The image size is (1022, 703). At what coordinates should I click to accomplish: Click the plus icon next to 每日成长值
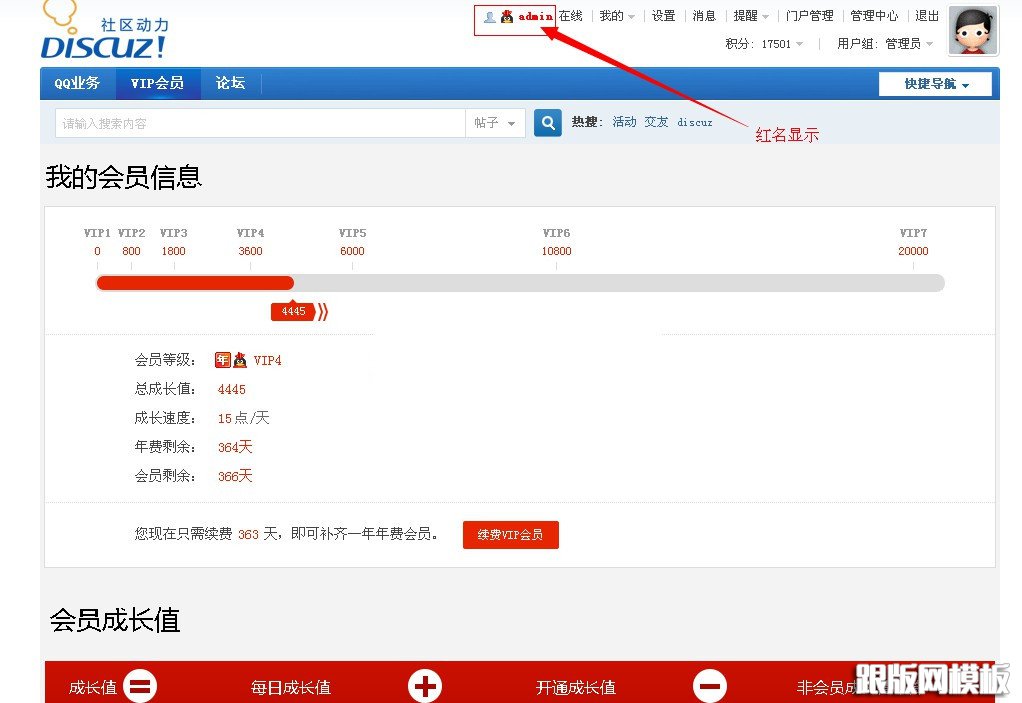[425, 686]
